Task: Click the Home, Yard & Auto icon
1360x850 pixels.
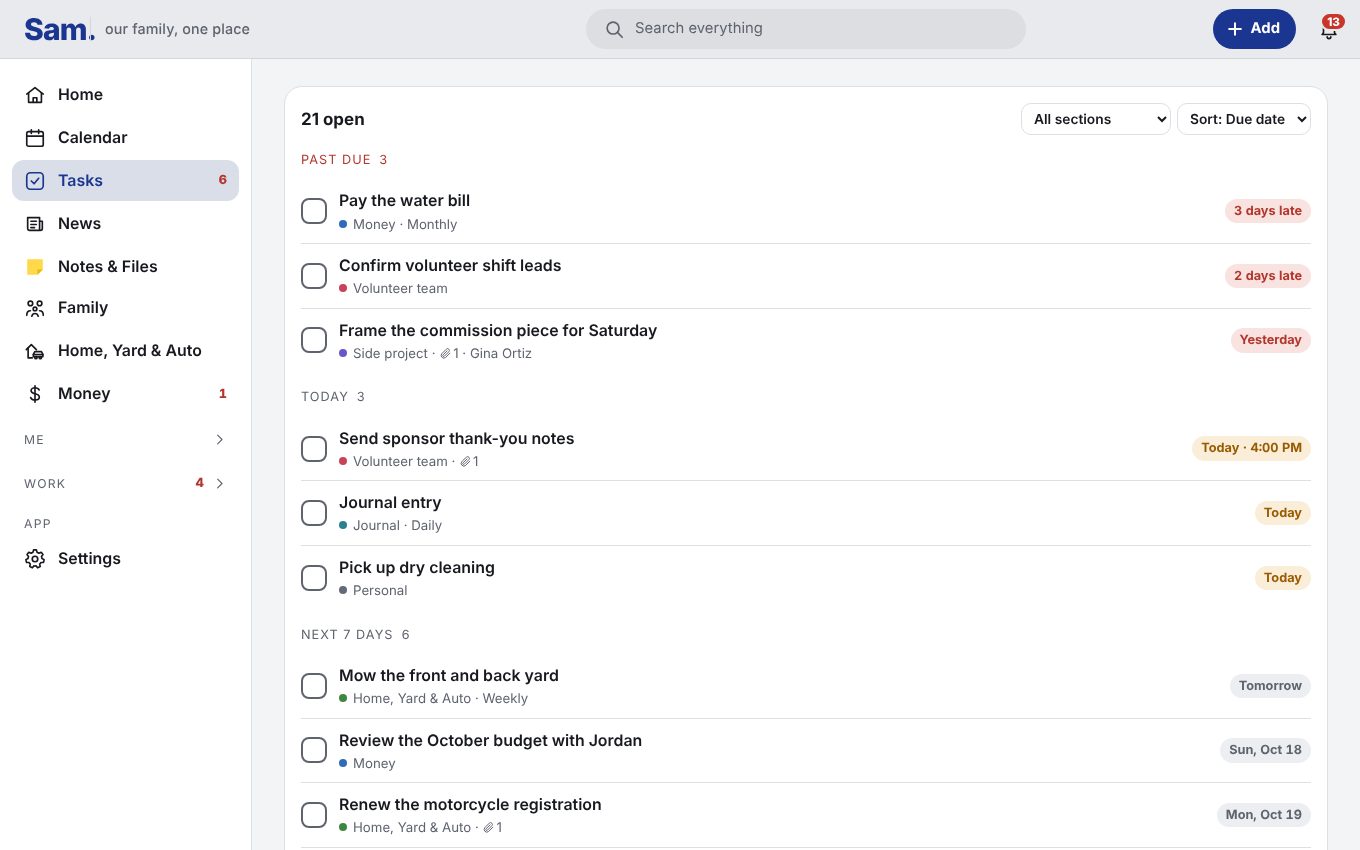Action: [35, 351]
